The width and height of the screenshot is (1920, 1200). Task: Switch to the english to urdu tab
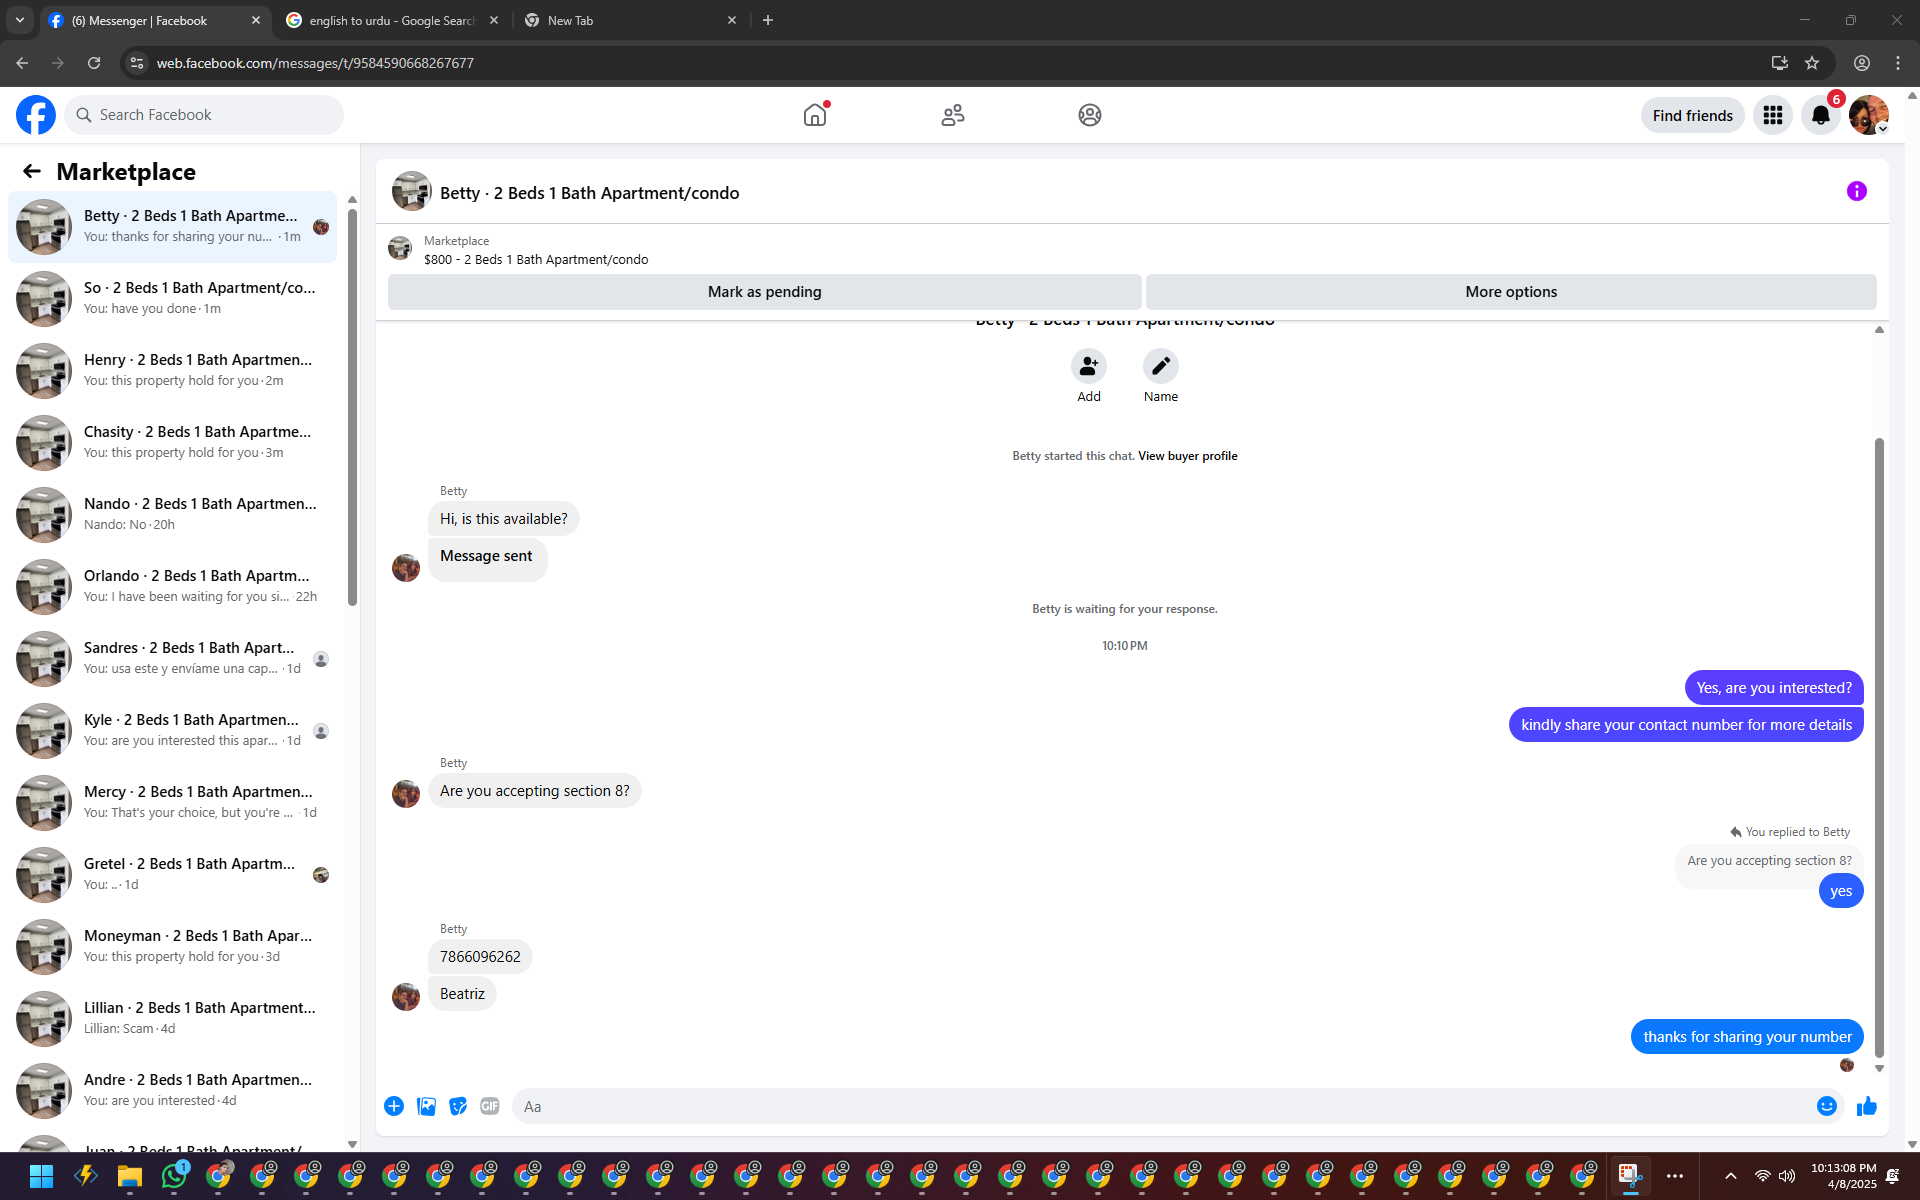click(x=390, y=20)
